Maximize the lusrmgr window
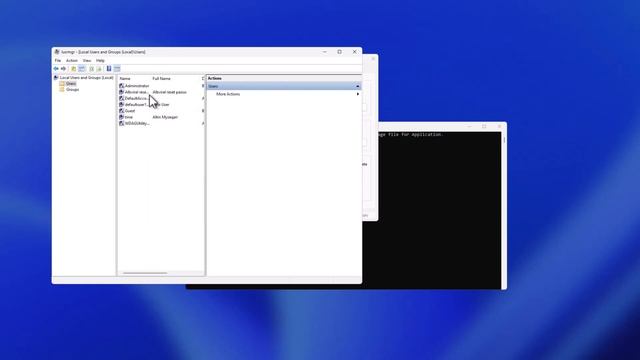Viewport: 640px width, 360px height. [x=340, y=52]
